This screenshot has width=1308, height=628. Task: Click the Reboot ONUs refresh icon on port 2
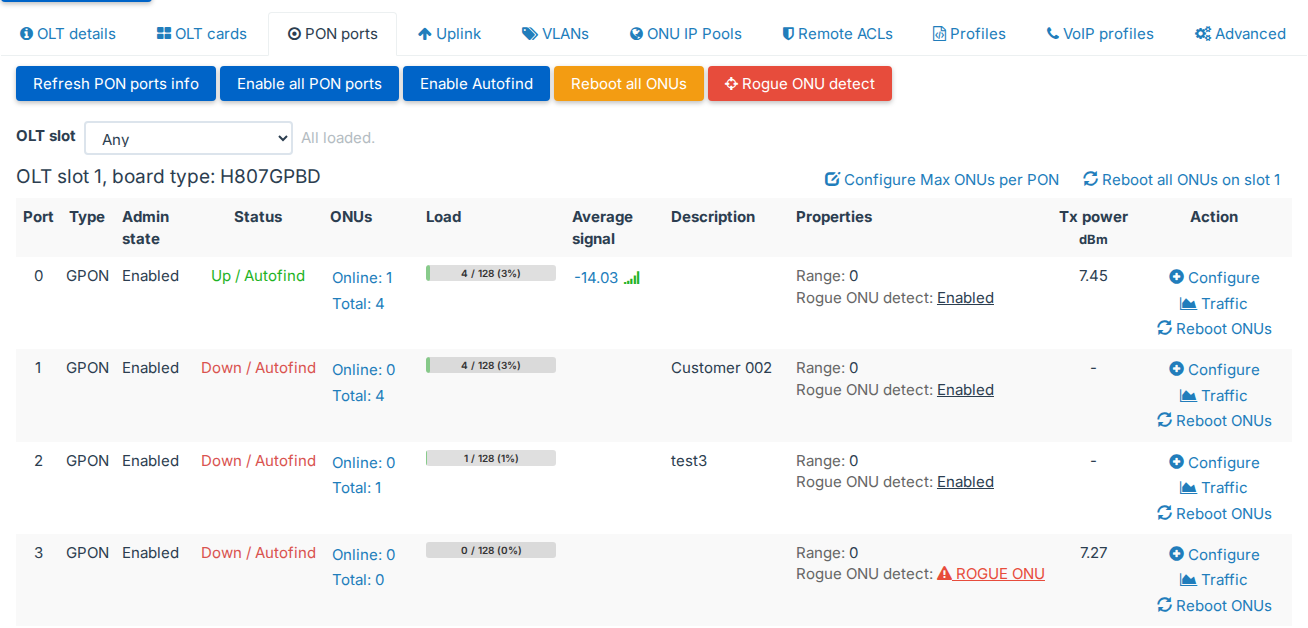pyautogui.click(x=1164, y=513)
